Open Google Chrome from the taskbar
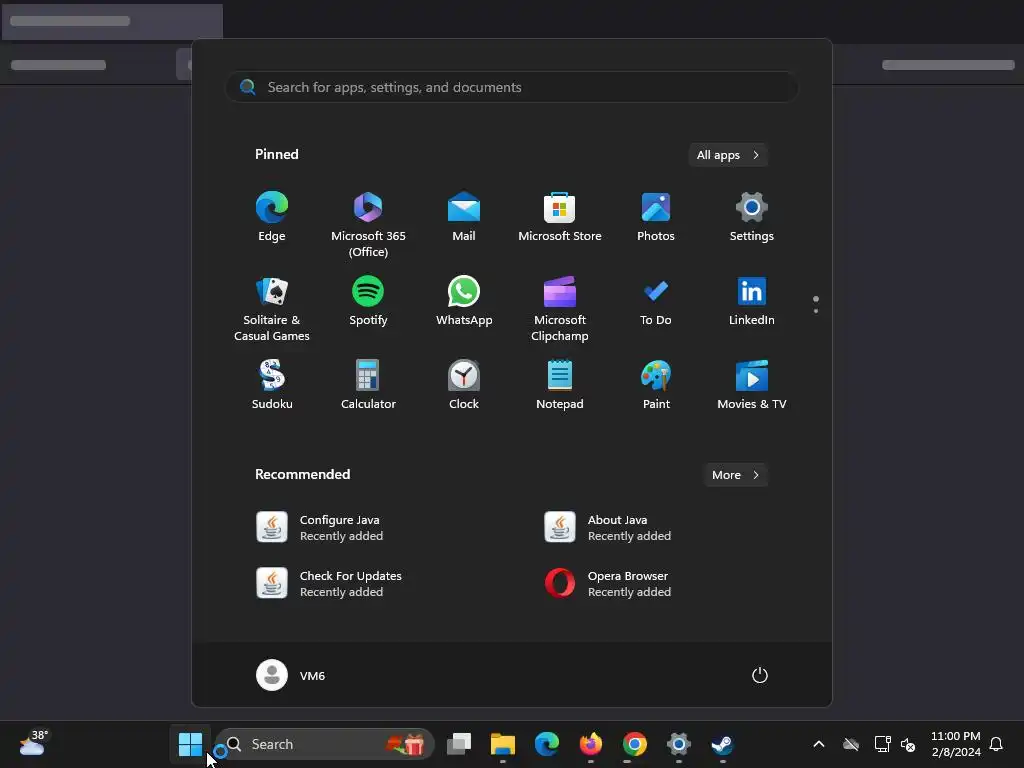Screen dimensions: 1024x768 pyautogui.click(x=635, y=744)
